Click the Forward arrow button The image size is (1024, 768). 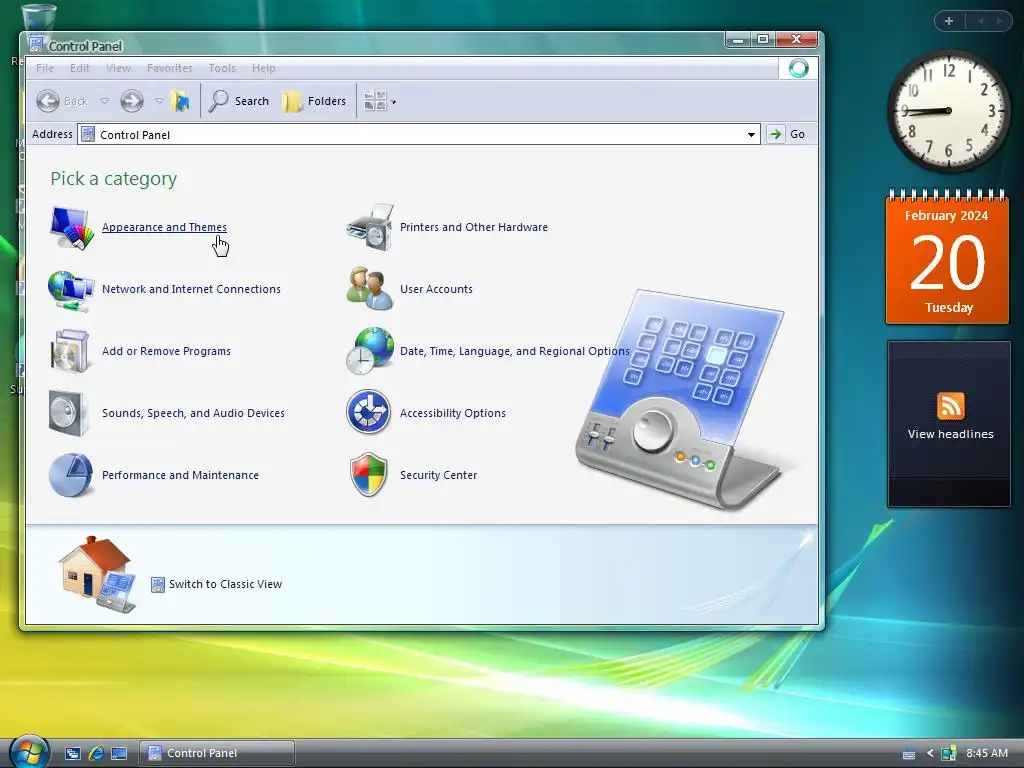(x=132, y=101)
